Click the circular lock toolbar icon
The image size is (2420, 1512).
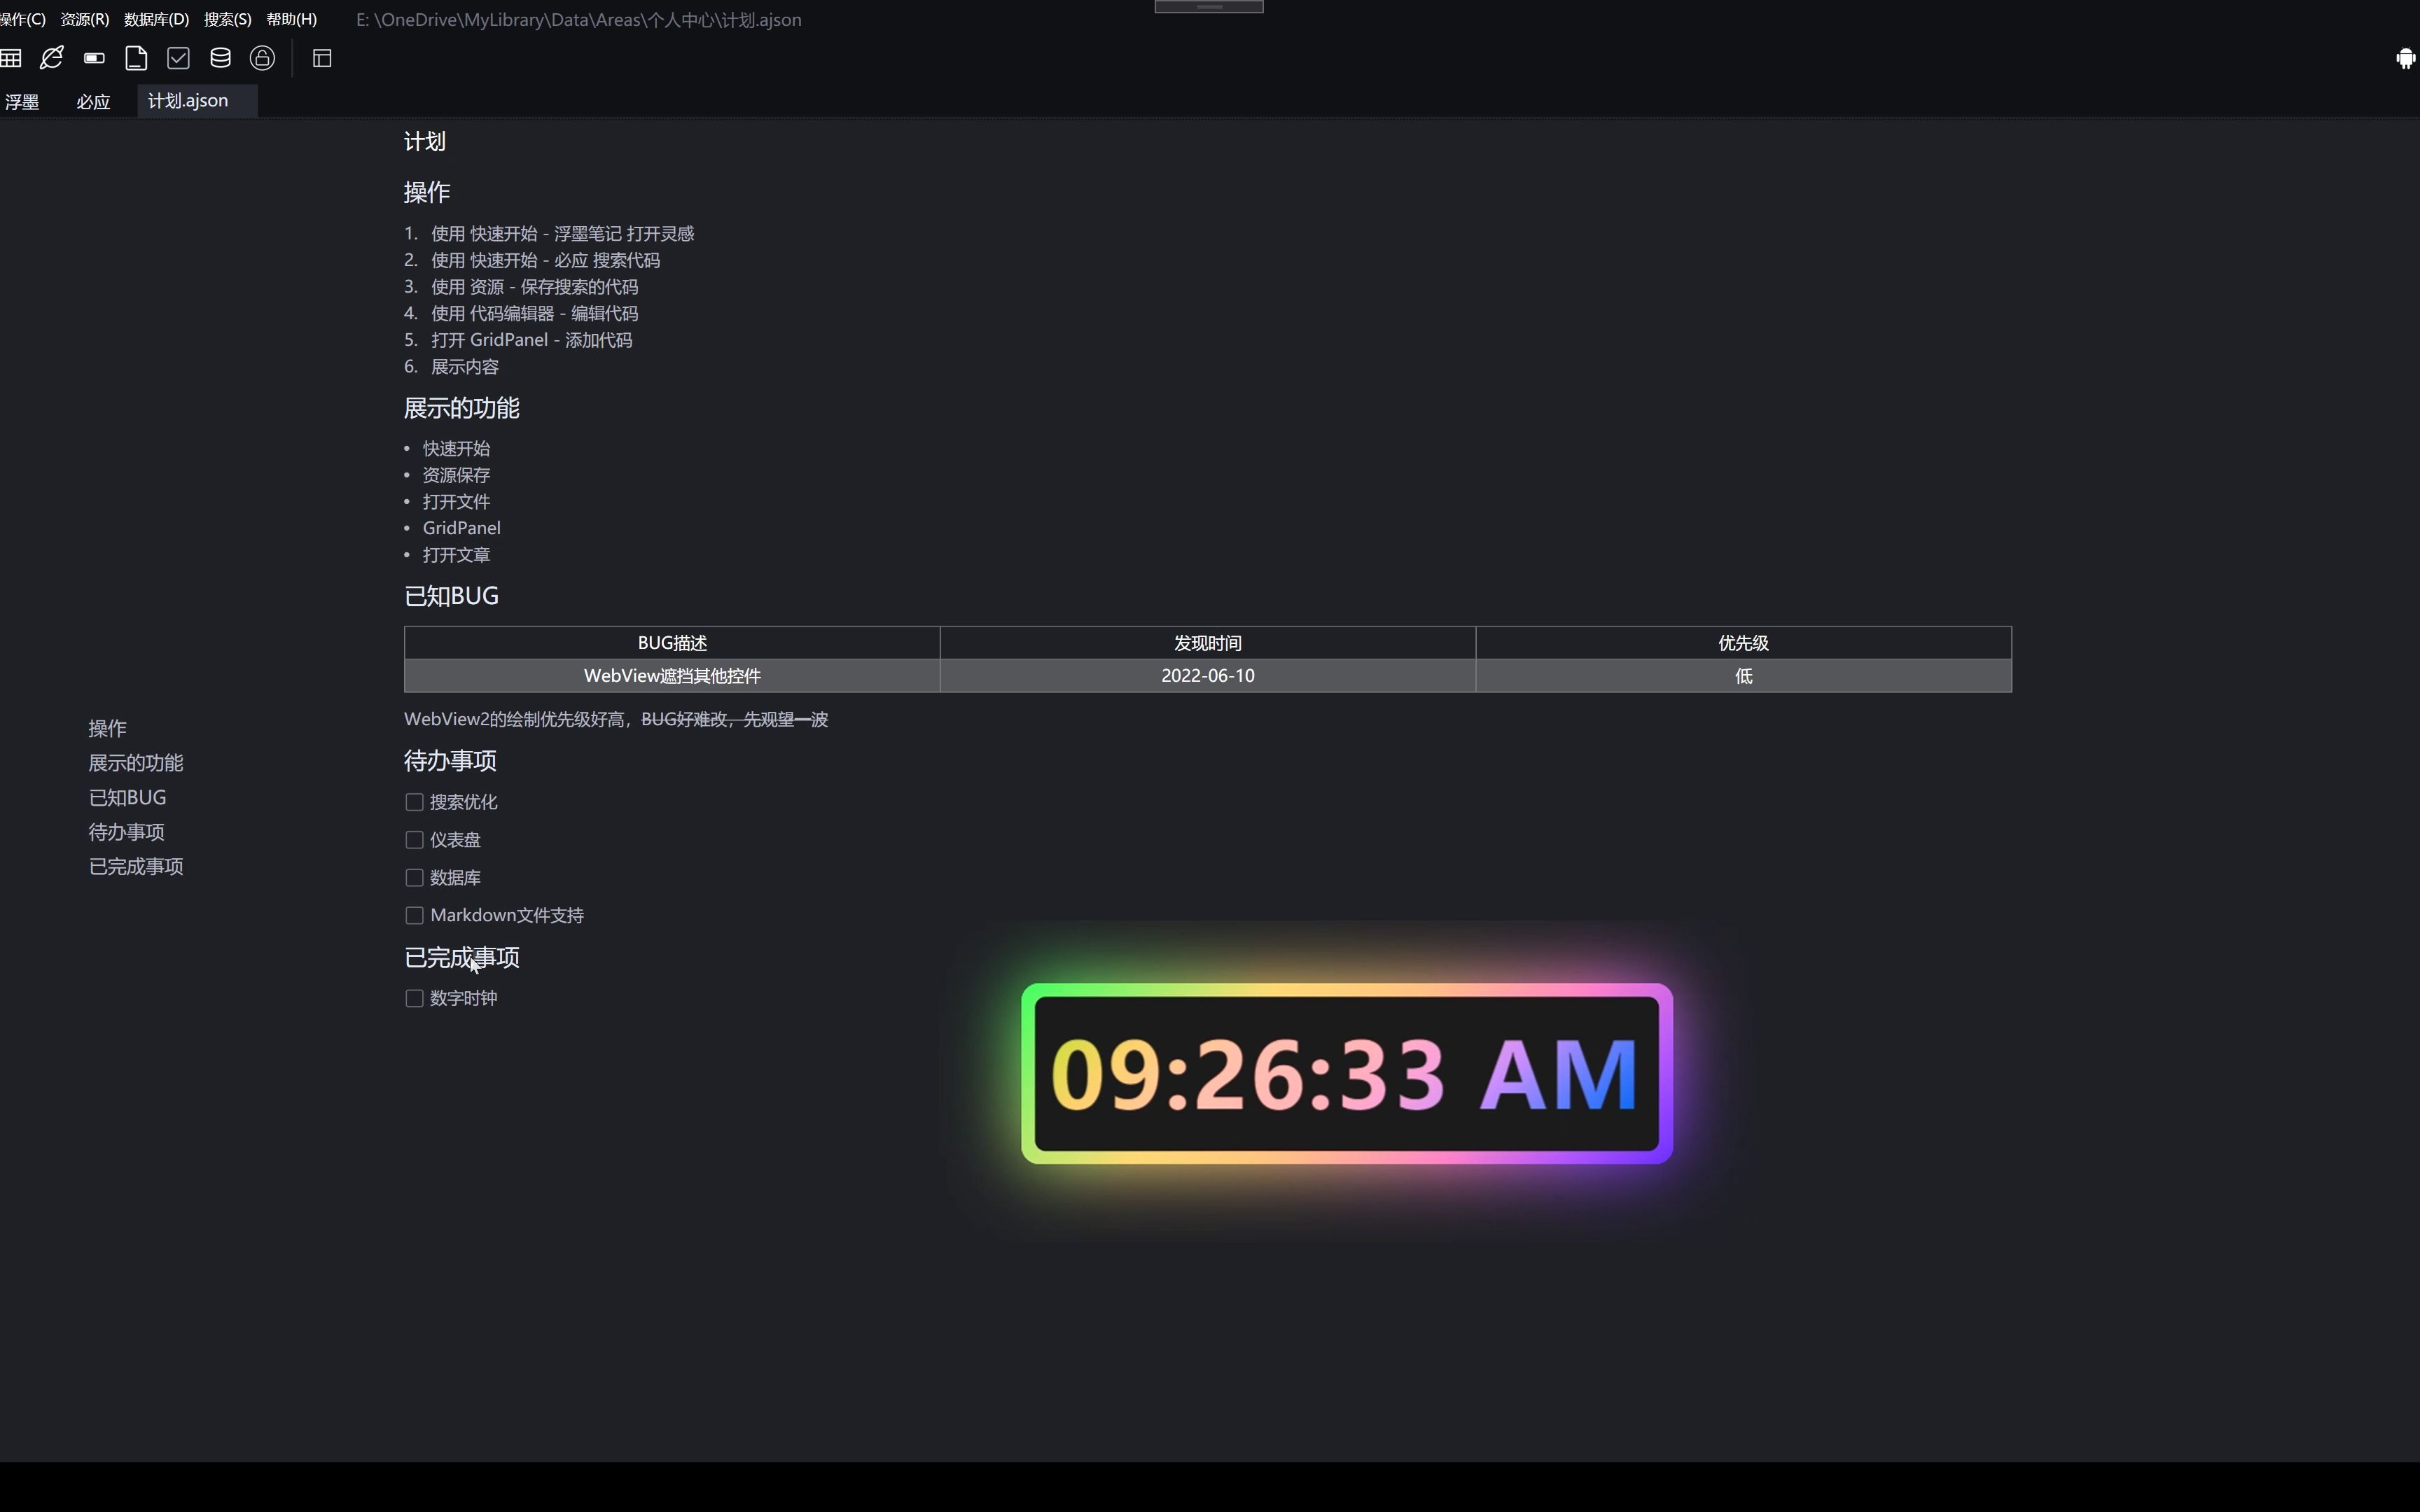coord(262,58)
